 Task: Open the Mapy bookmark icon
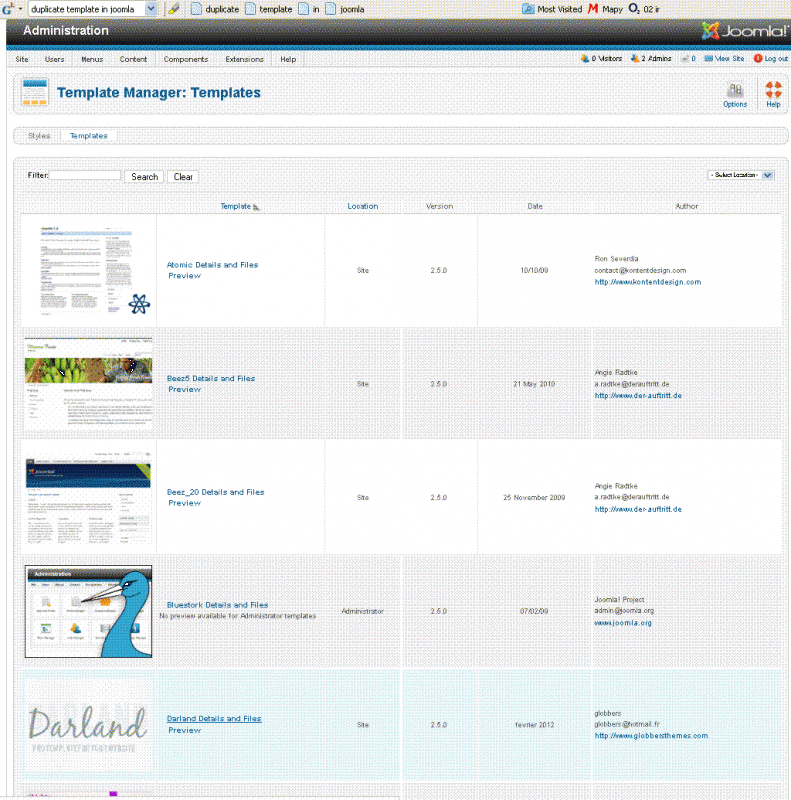[x=593, y=9]
